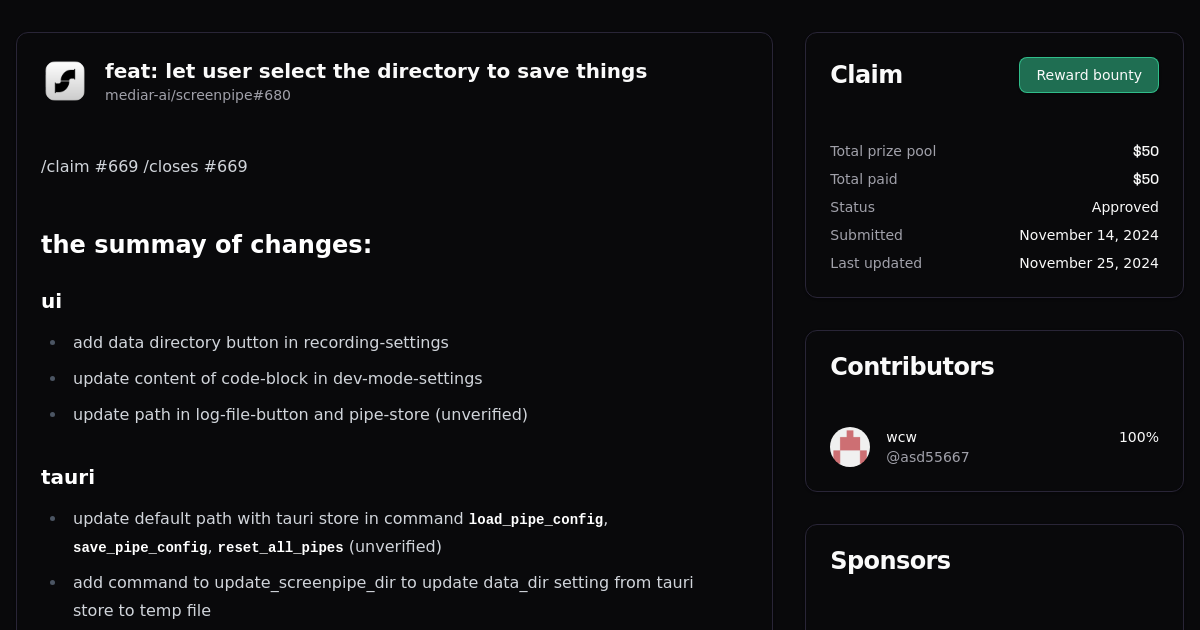The height and width of the screenshot is (630, 1200).
Task: Click the @asd55667 username
Action: [927, 457]
